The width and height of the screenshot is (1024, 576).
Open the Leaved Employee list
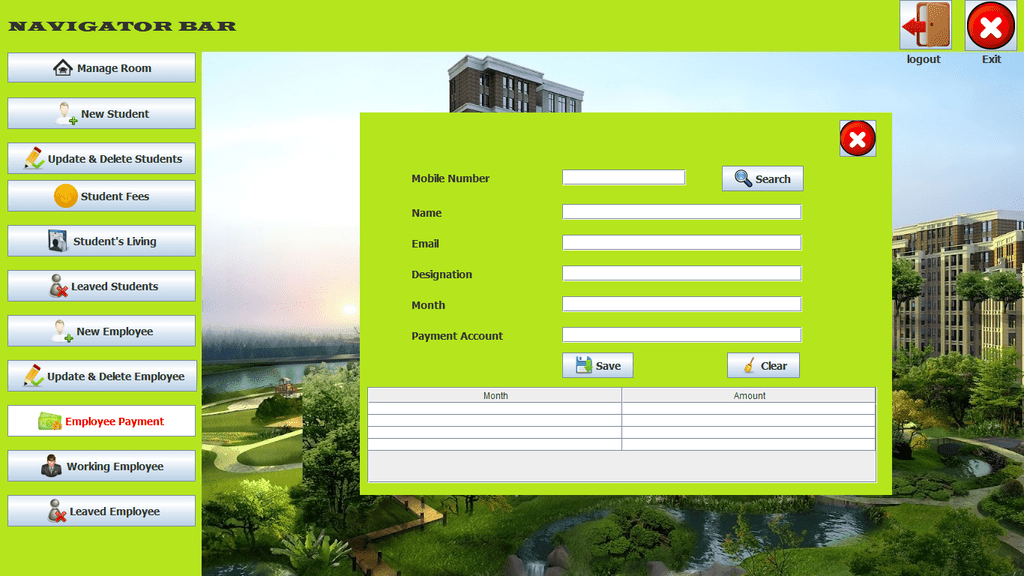101,511
